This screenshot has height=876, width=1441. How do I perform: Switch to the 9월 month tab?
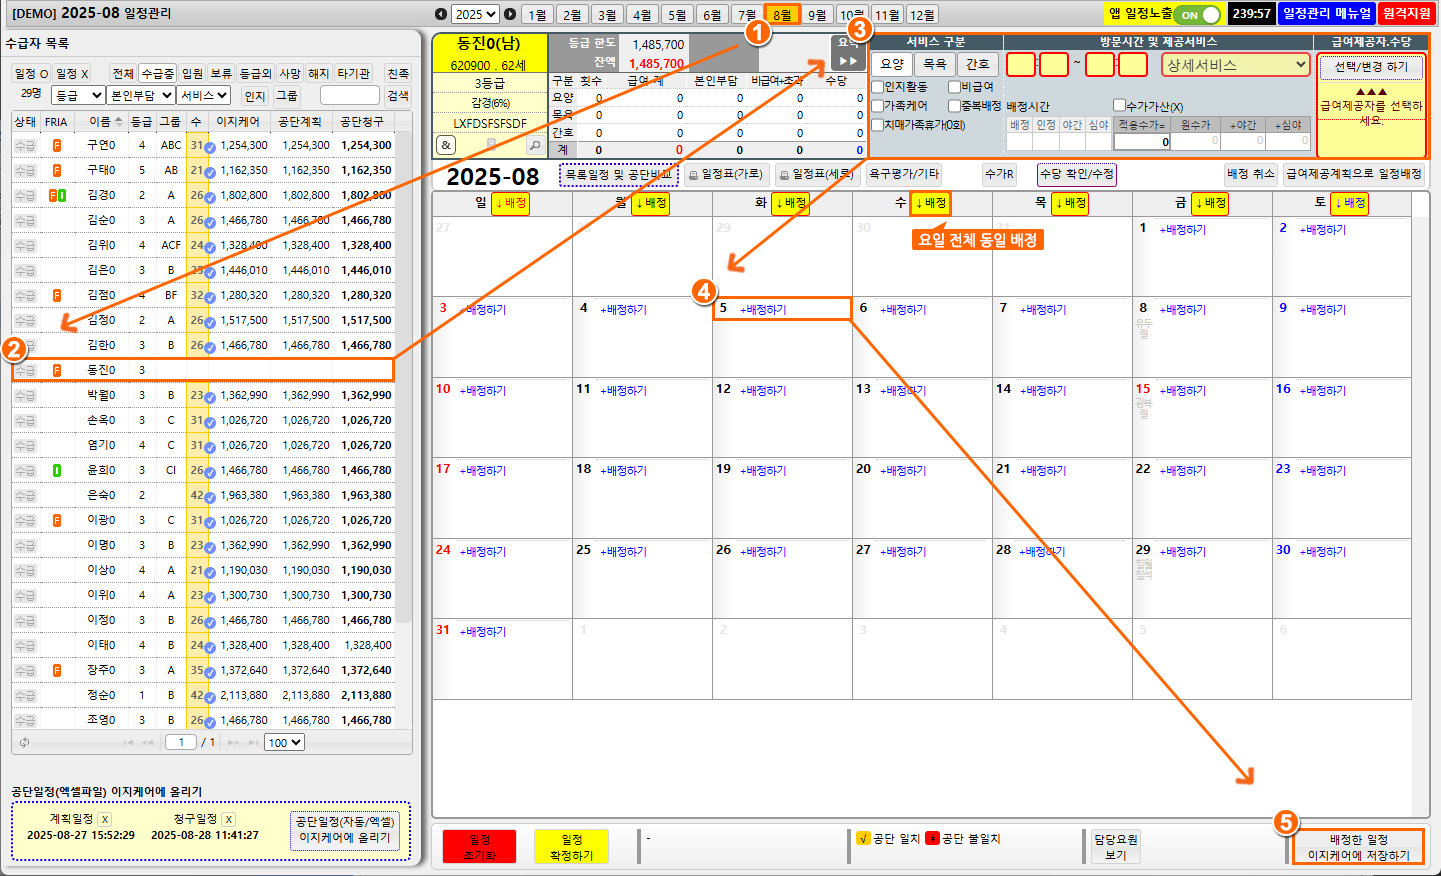(817, 15)
